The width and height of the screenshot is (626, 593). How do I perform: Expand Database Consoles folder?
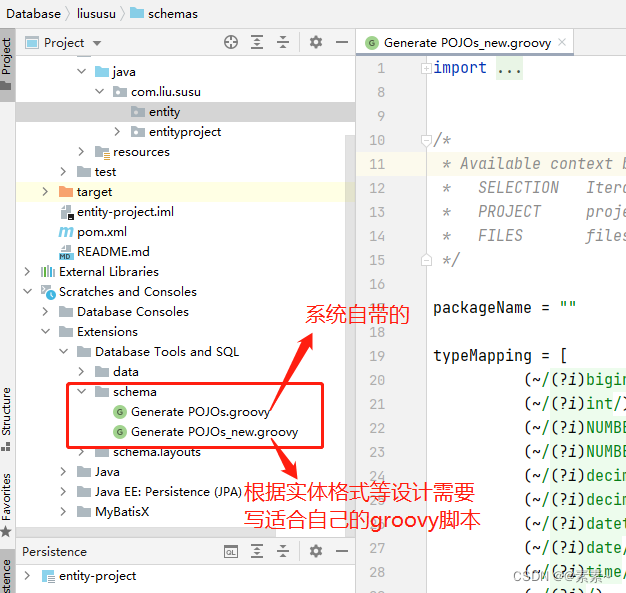(45, 311)
